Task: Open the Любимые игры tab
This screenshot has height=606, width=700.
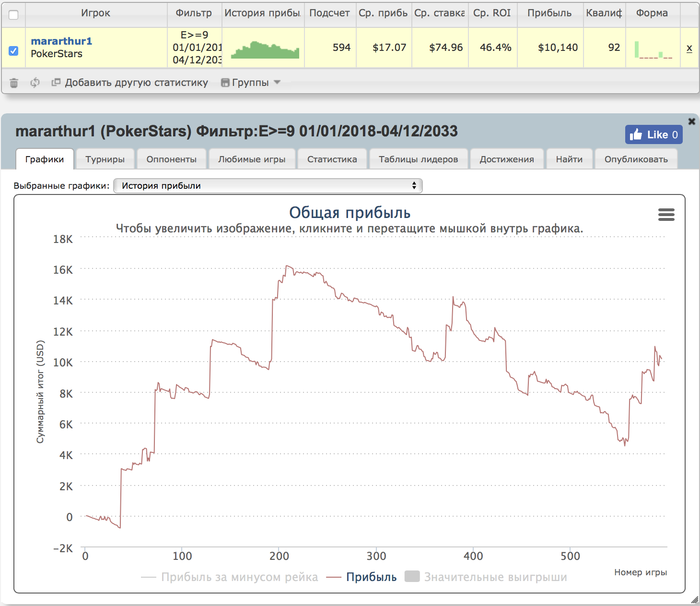Action: 252,159
